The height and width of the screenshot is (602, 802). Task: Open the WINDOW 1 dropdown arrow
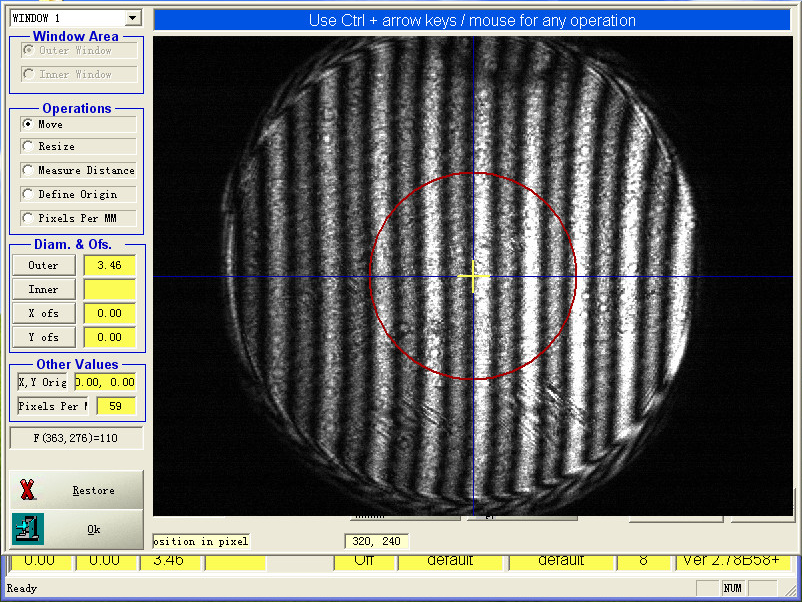click(x=133, y=19)
